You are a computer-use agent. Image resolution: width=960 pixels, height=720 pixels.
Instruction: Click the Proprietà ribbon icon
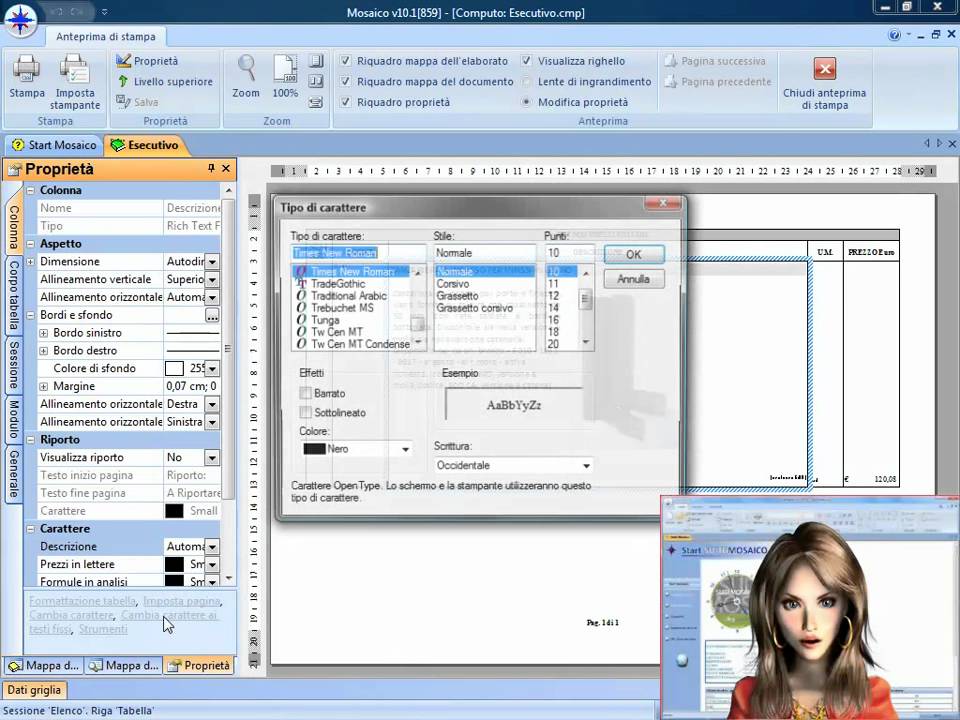[124, 61]
